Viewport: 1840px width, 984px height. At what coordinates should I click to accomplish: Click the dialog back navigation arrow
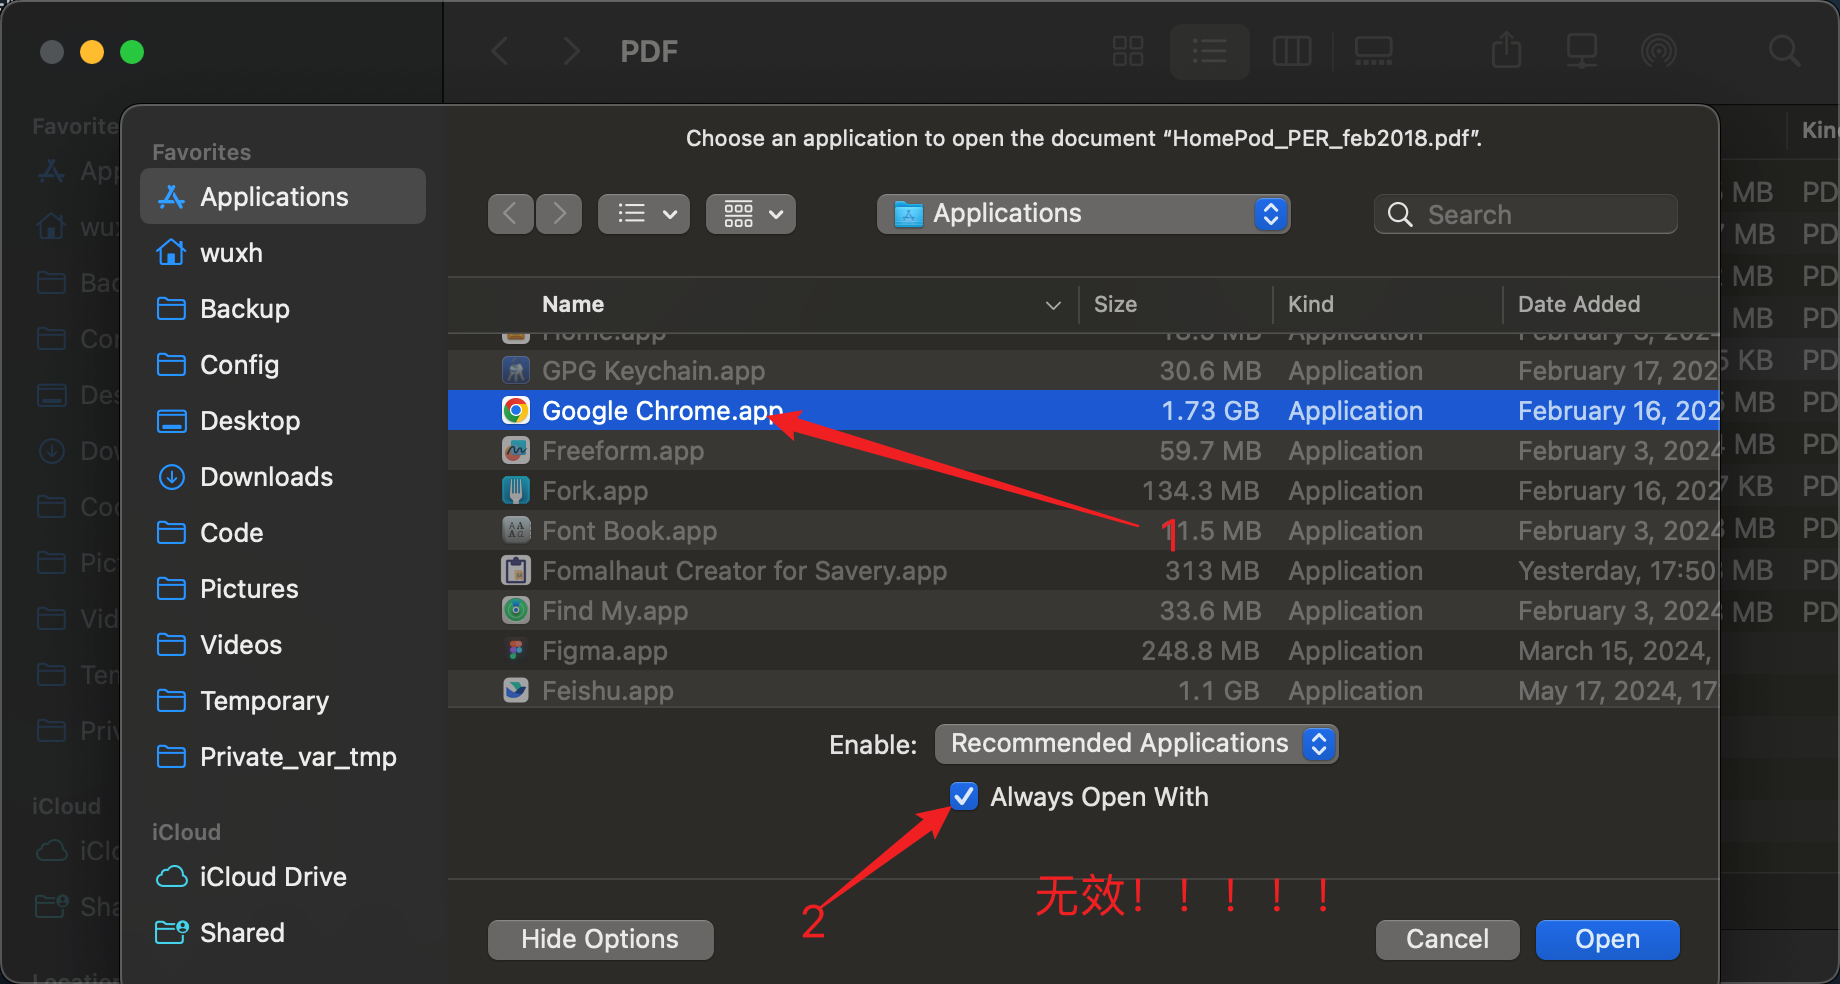(511, 213)
